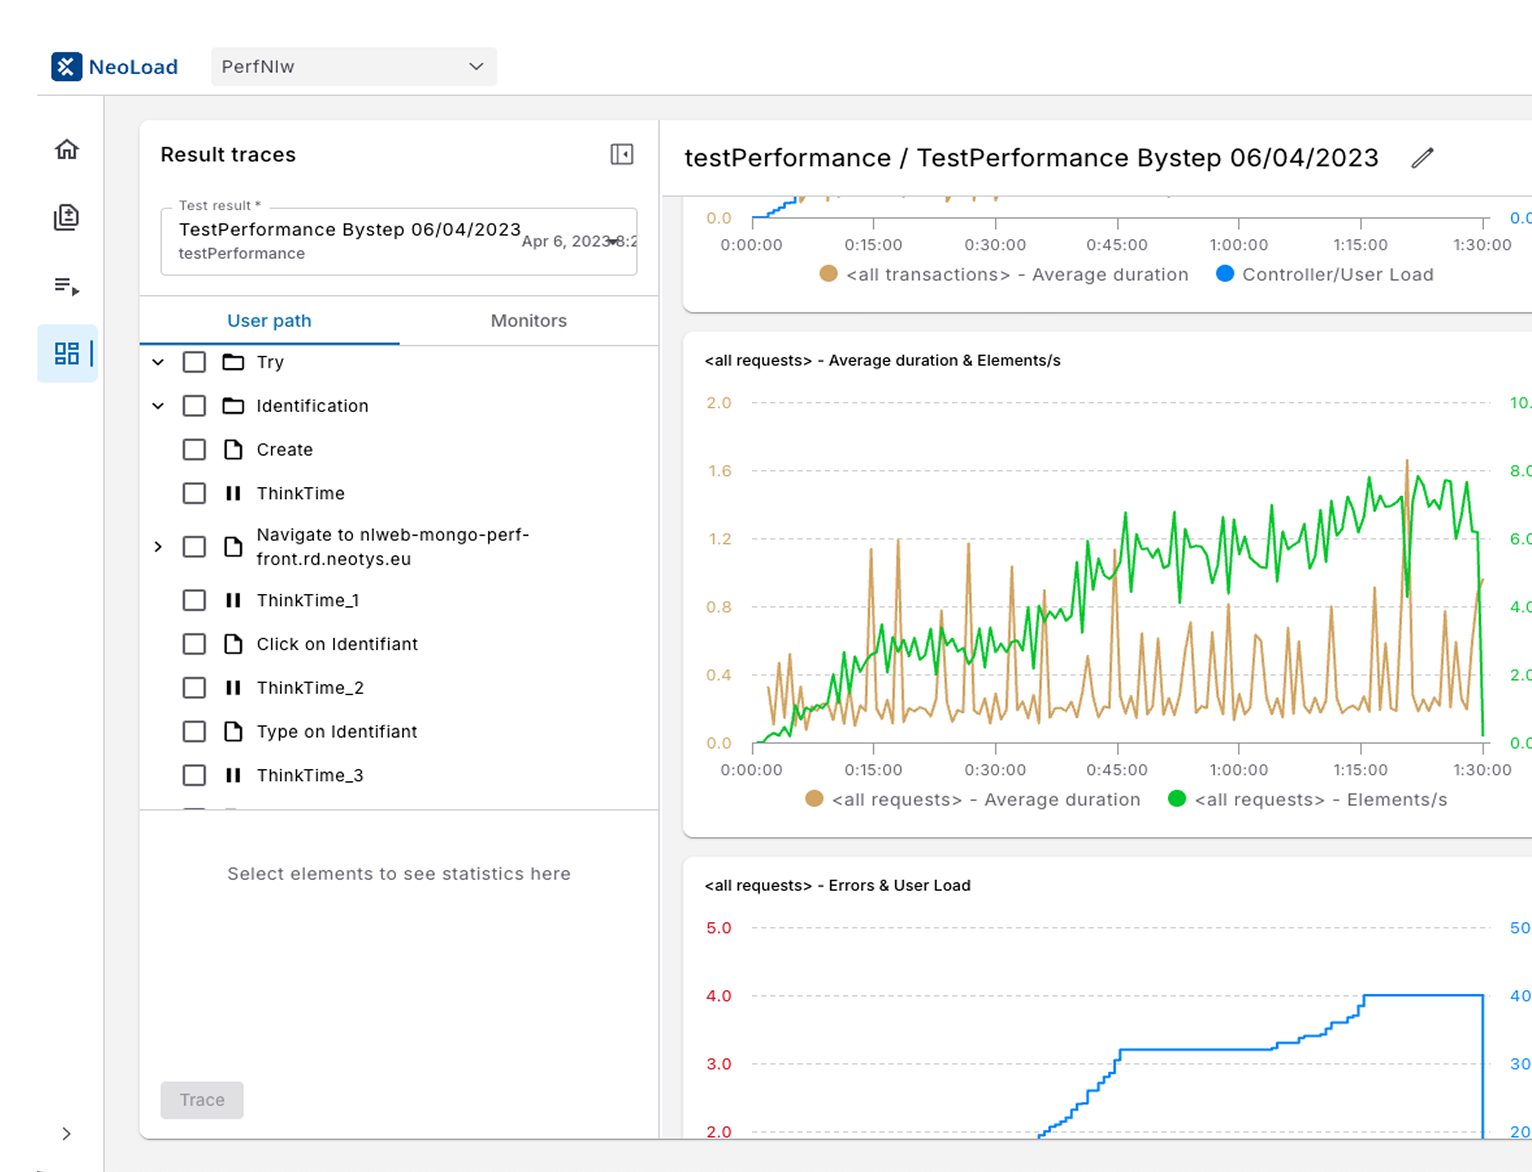Click the NeoLoad logo
Image resolution: width=1532 pixels, height=1172 pixels.
pos(115,67)
